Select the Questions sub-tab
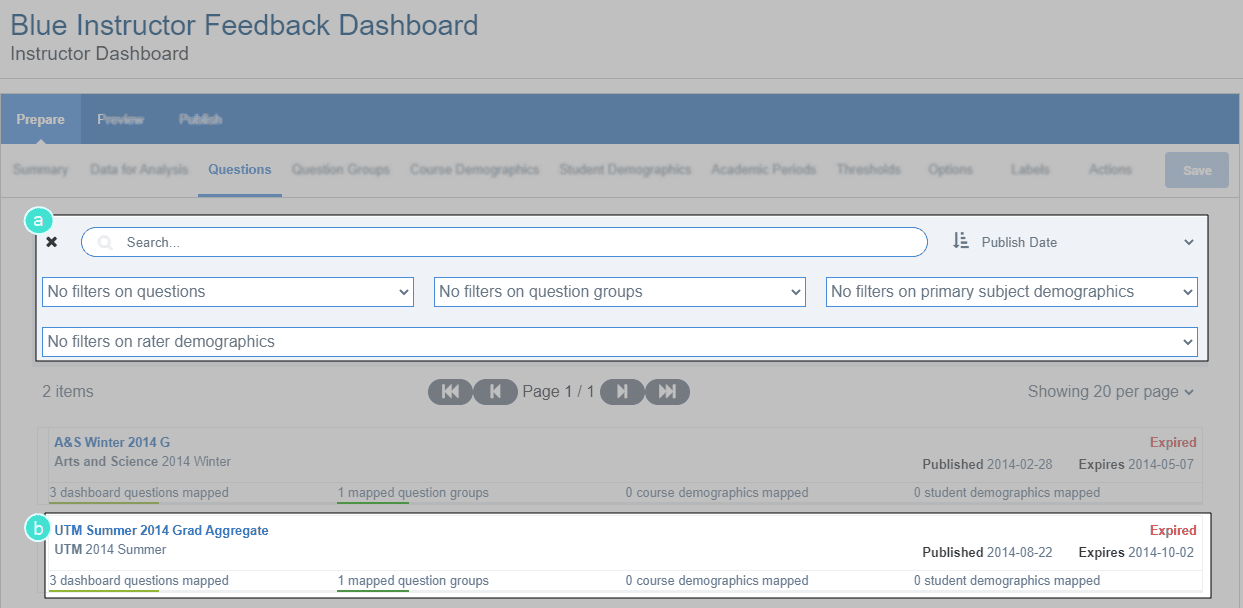The height and width of the screenshot is (608, 1243). [x=240, y=170]
